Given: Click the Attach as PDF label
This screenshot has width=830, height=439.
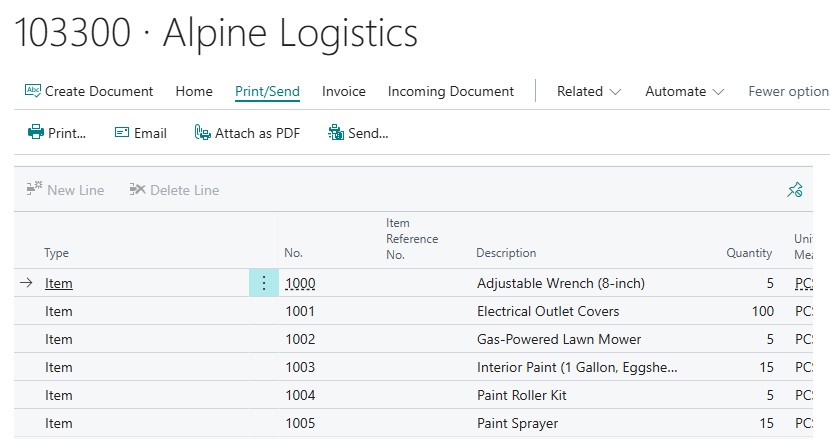Looking at the screenshot, I should (x=257, y=133).
